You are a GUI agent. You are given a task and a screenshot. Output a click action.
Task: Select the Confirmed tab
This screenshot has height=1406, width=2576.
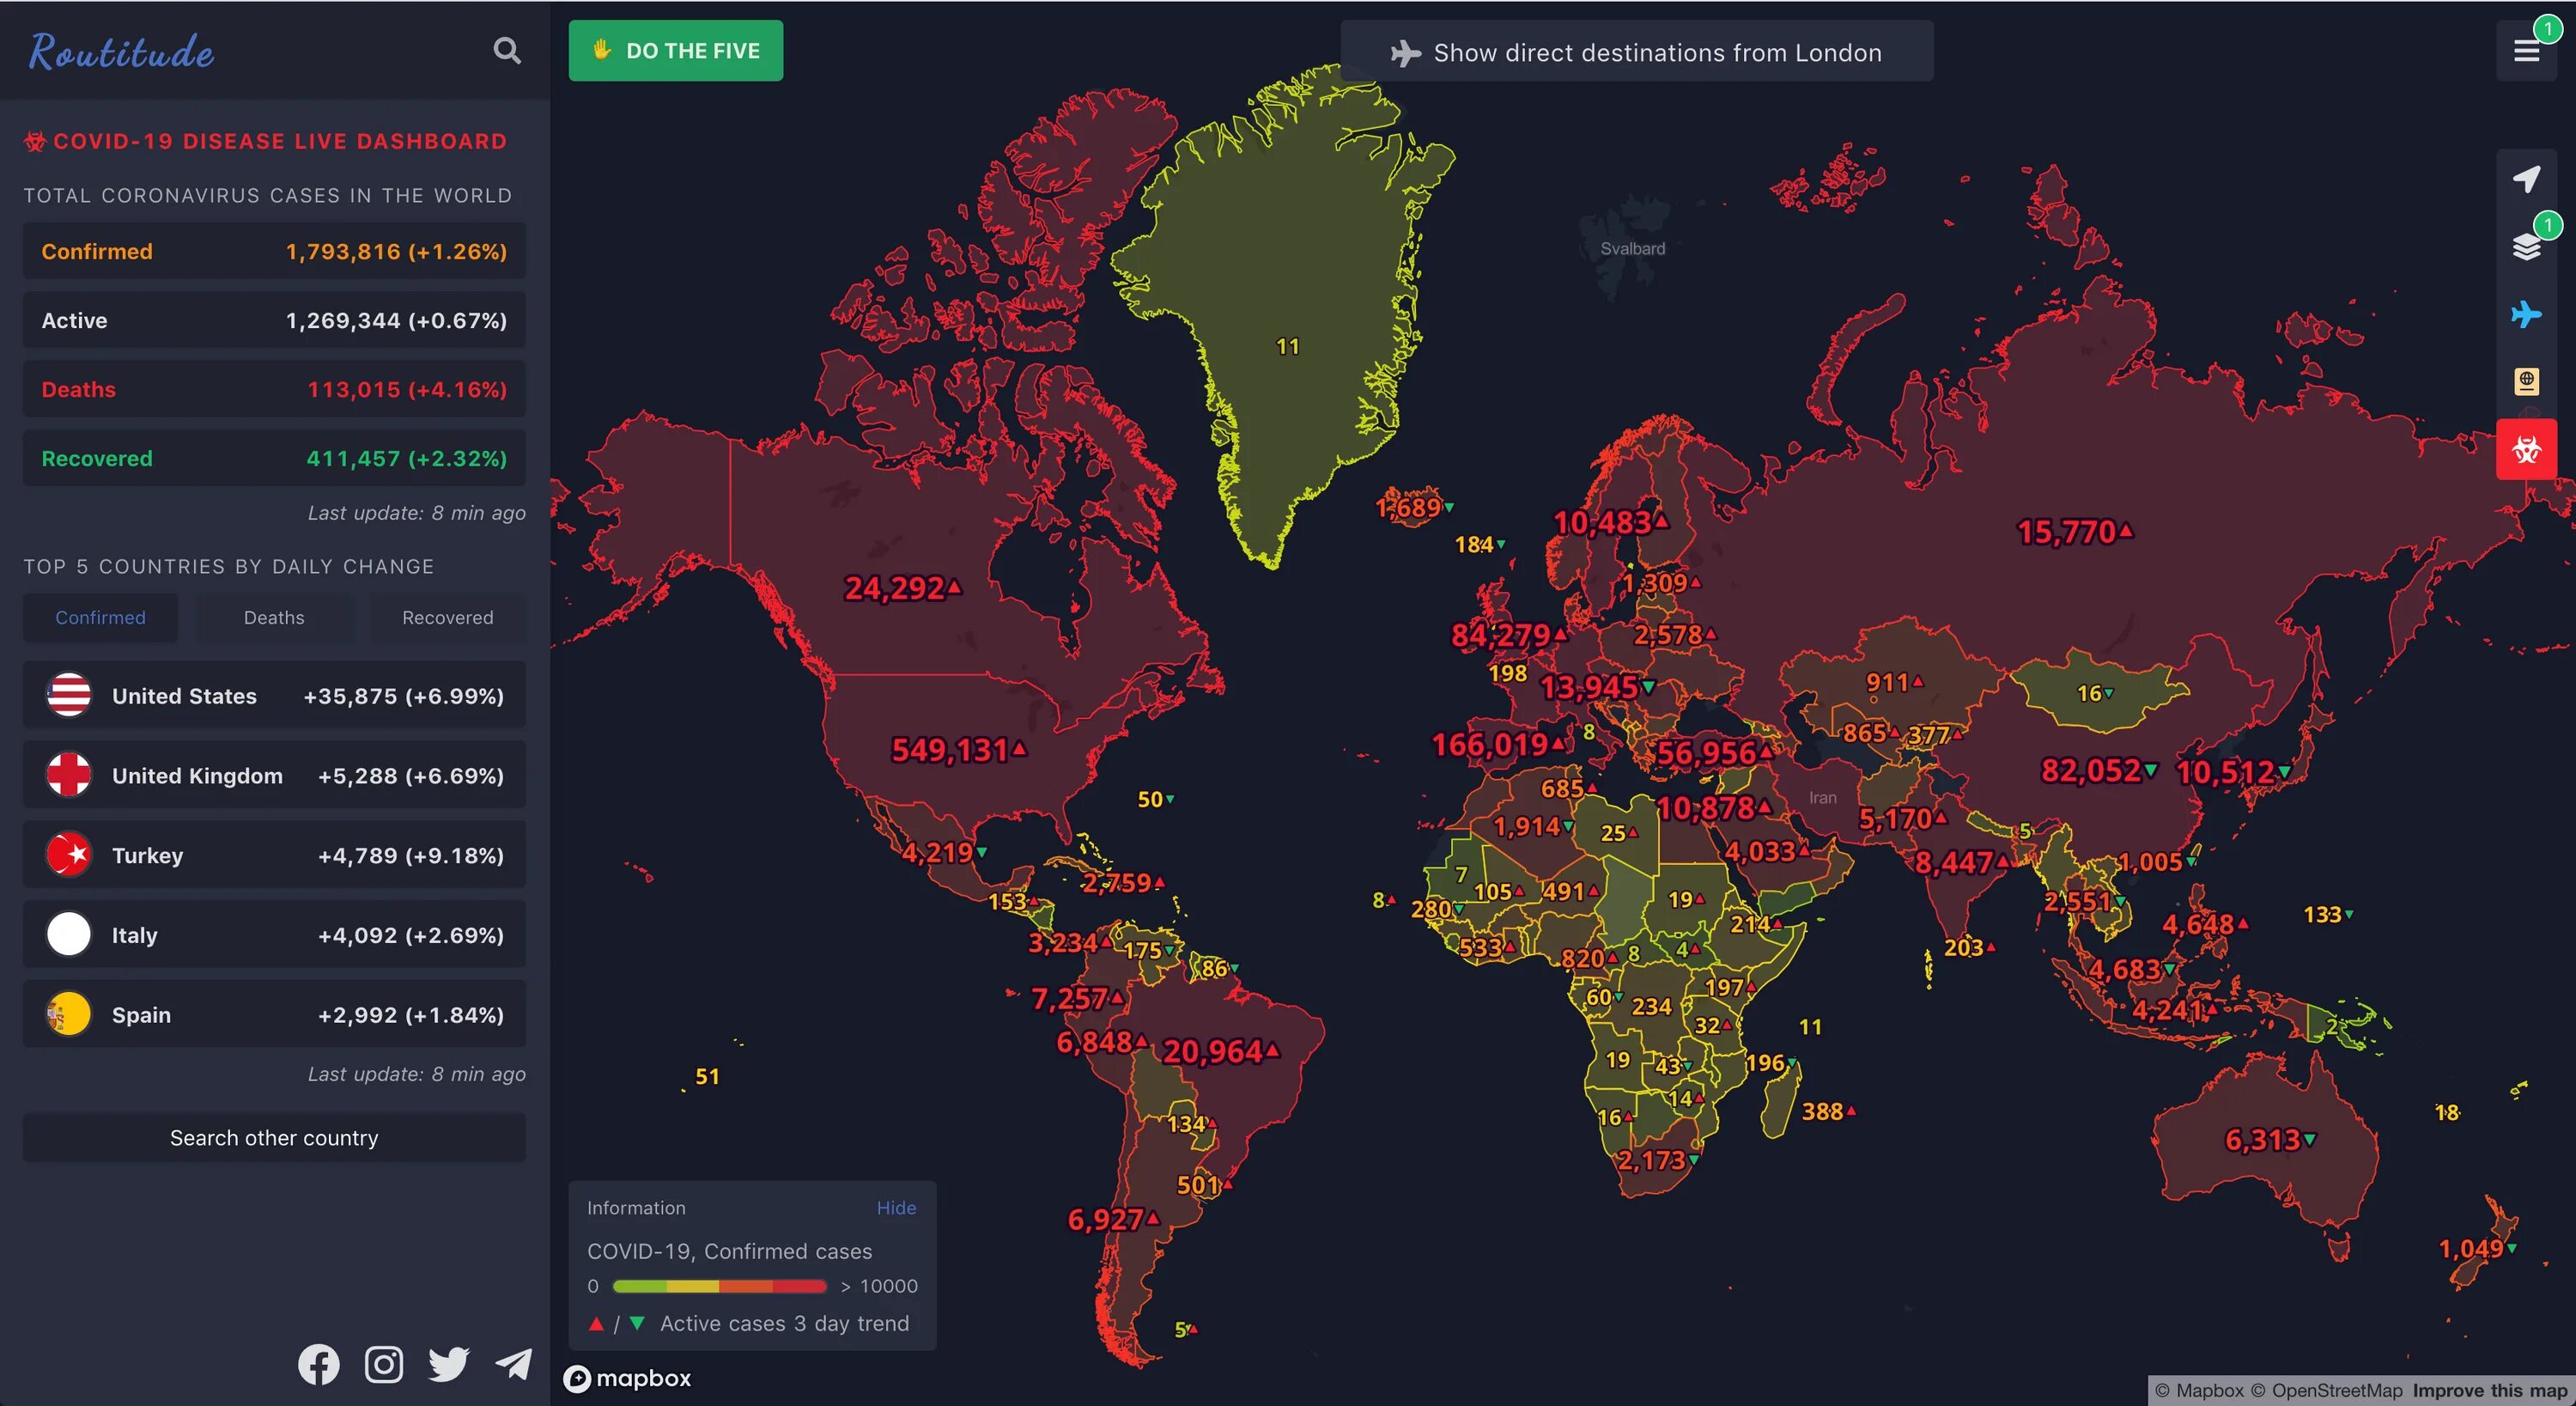[x=100, y=618]
